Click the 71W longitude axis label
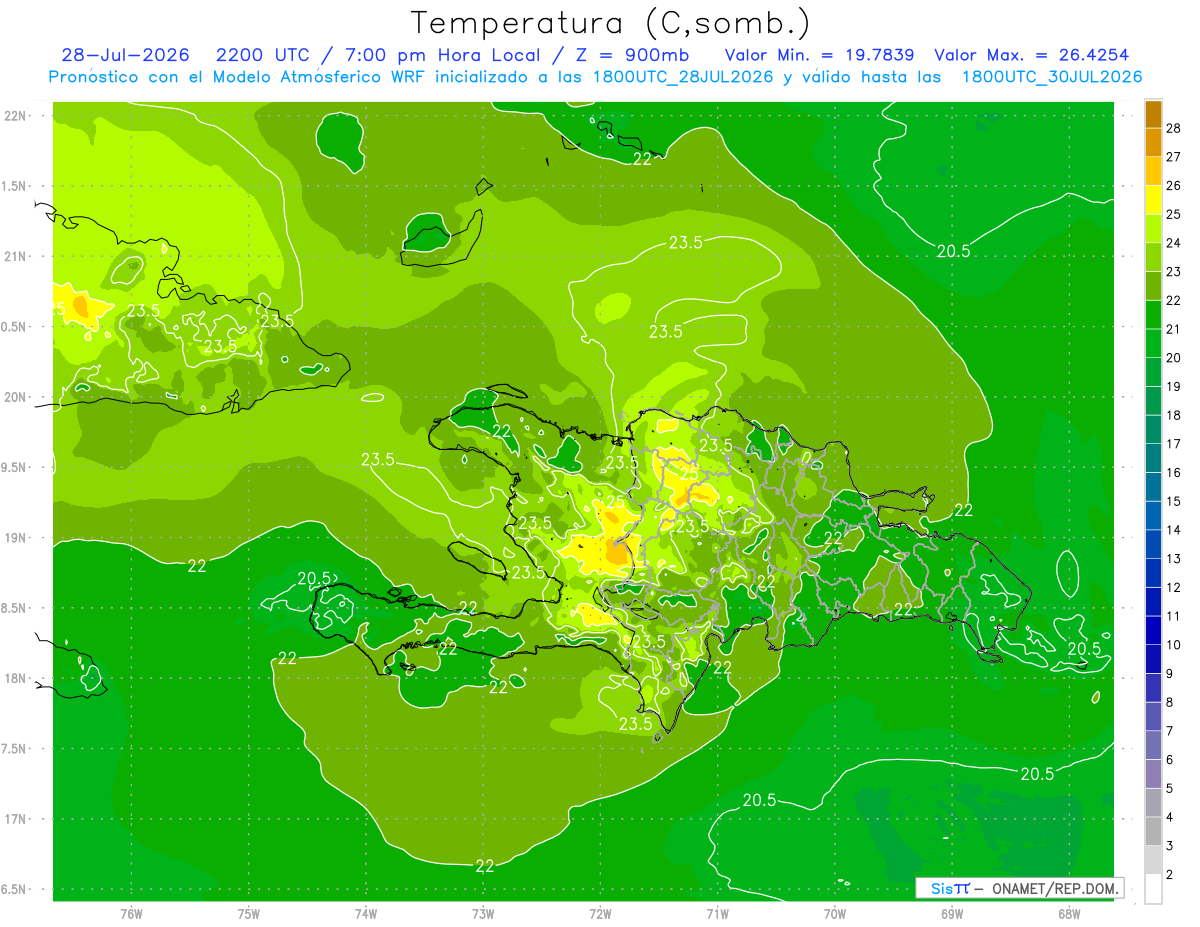 point(717,913)
